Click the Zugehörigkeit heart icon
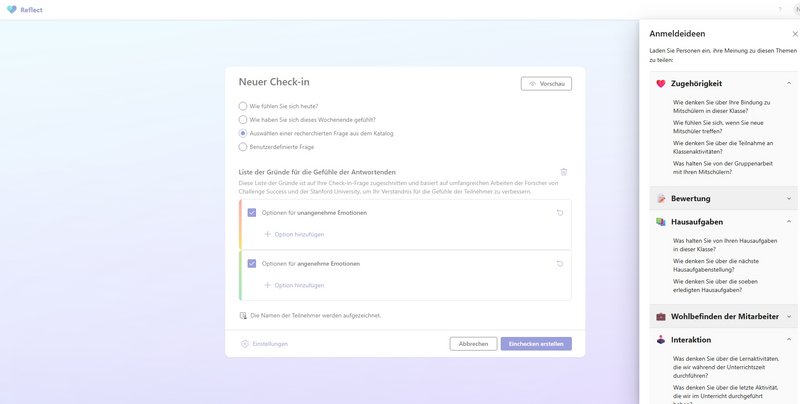Screen dimensions: 800x404 click(x=661, y=84)
